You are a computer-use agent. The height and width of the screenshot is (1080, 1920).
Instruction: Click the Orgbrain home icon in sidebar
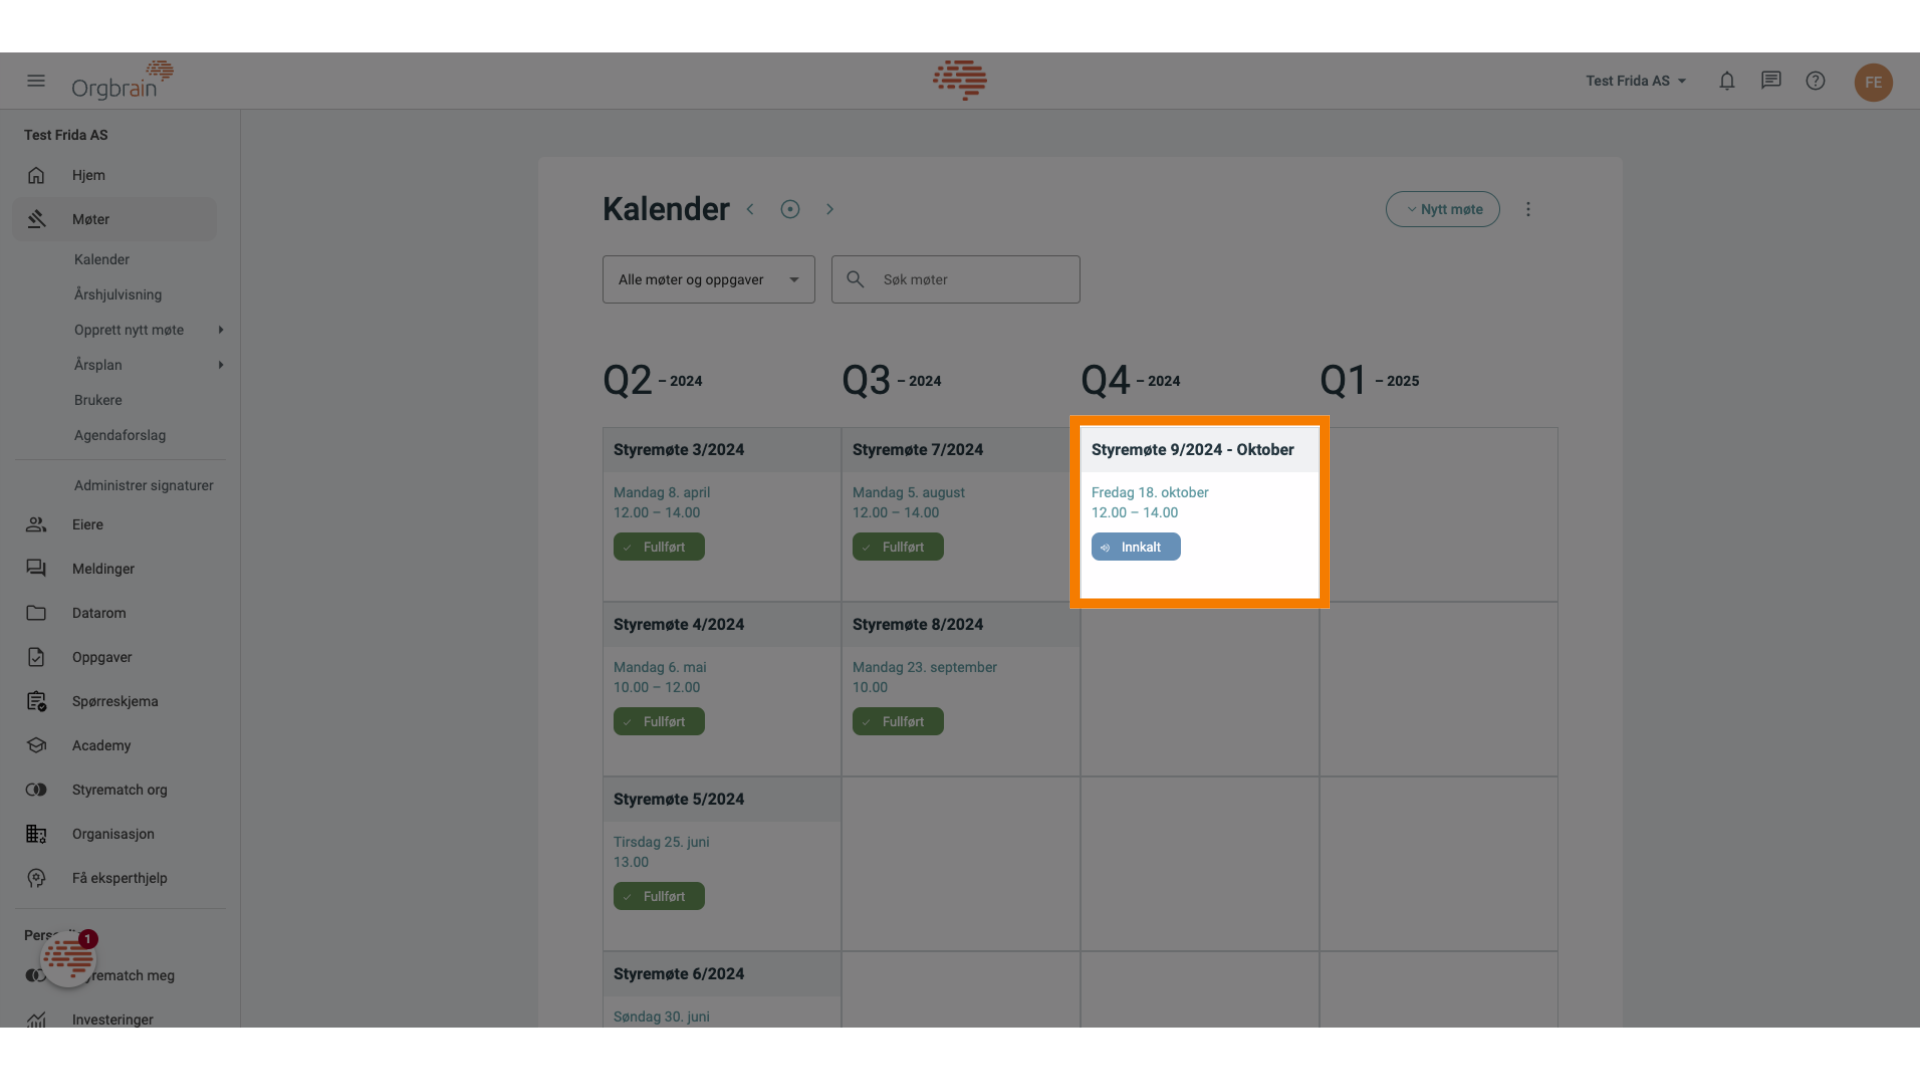click(36, 174)
